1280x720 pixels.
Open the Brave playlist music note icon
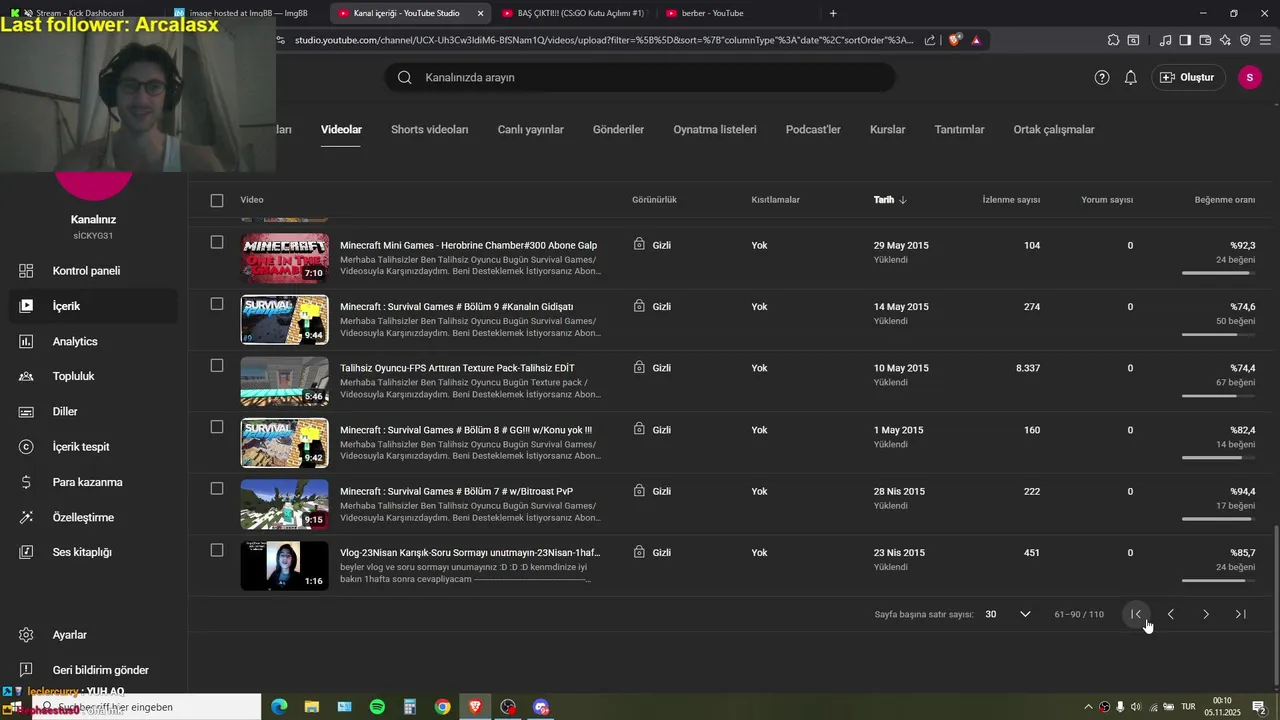(x=1165, y=40)
